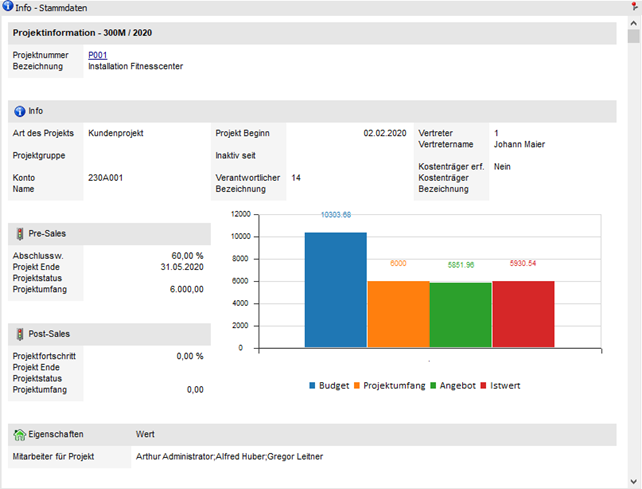
Task: Select the green Angebot bar in chart
Action: (x=460, y=315)
